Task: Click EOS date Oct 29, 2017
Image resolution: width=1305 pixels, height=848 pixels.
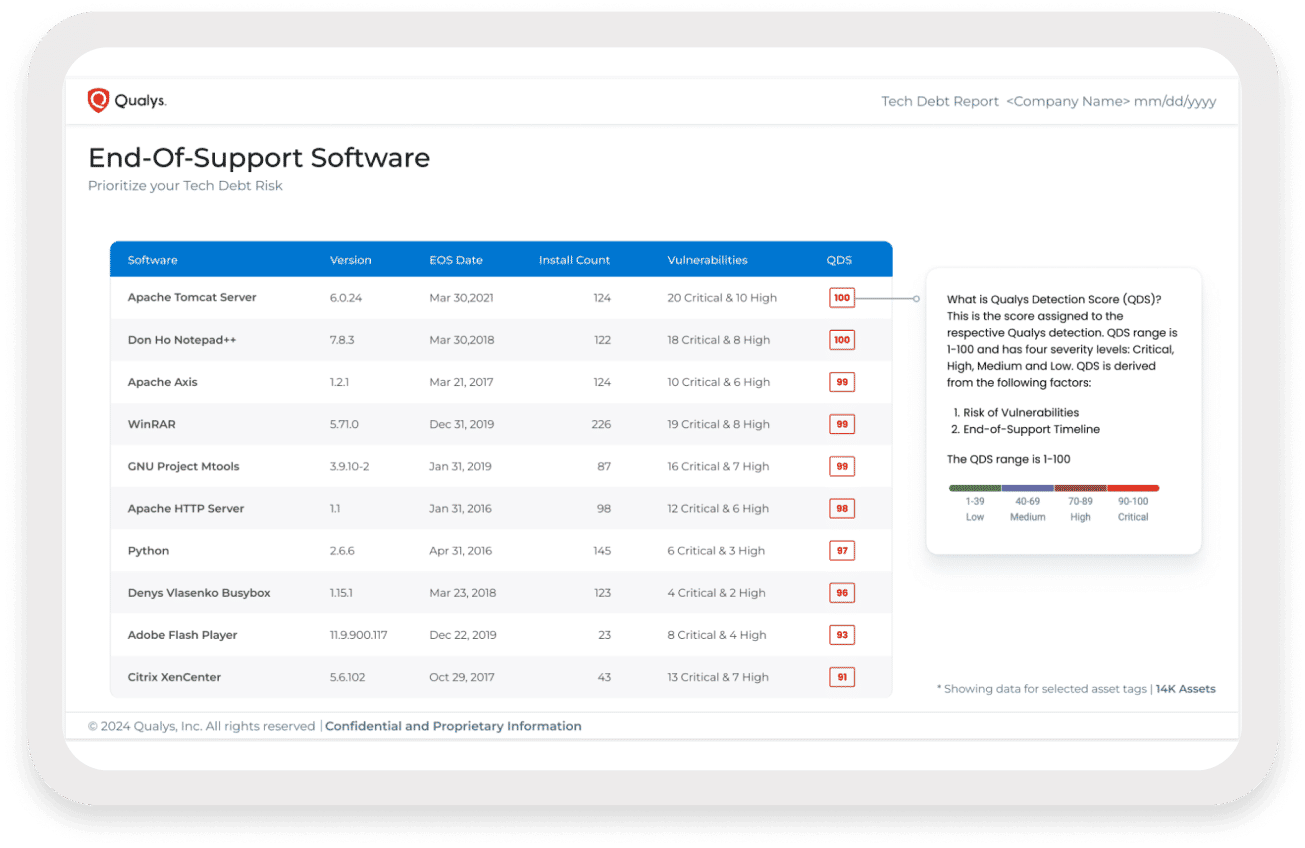Action: click(x=462, y=677)
